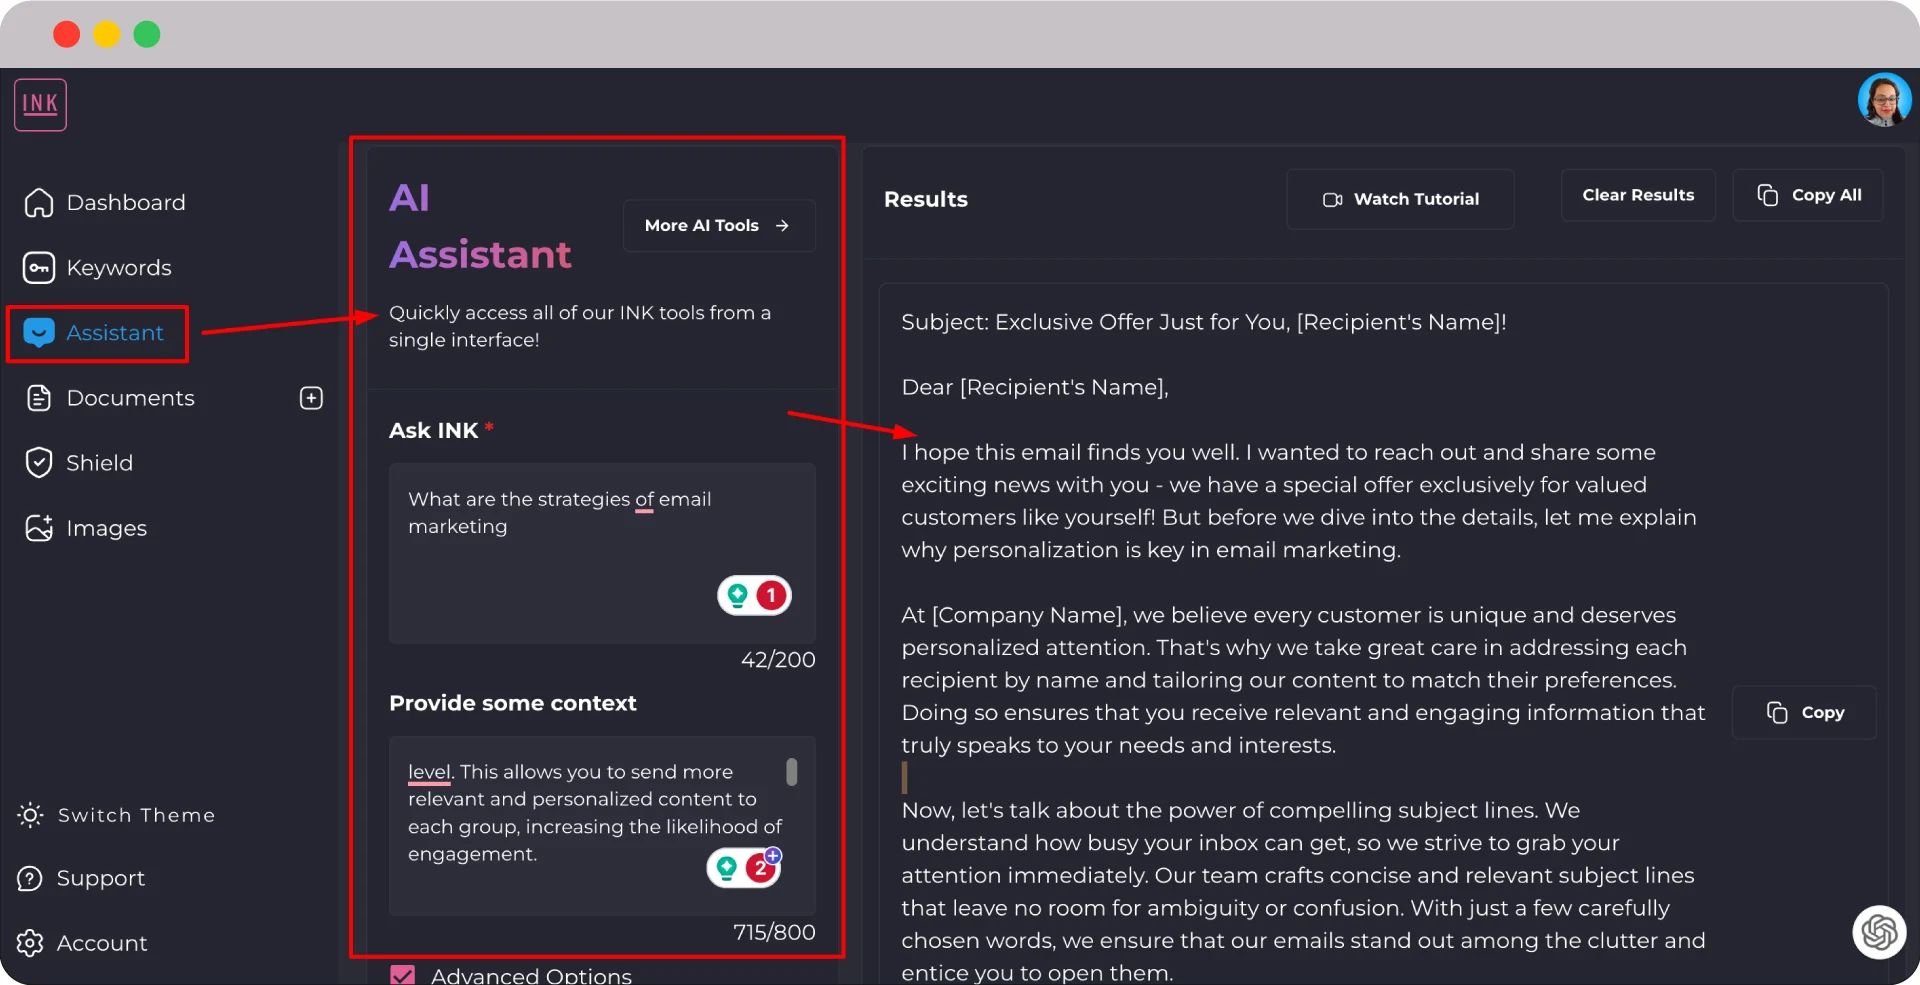
Task: Click the Dashboard home icon
Action: (39, 203)
